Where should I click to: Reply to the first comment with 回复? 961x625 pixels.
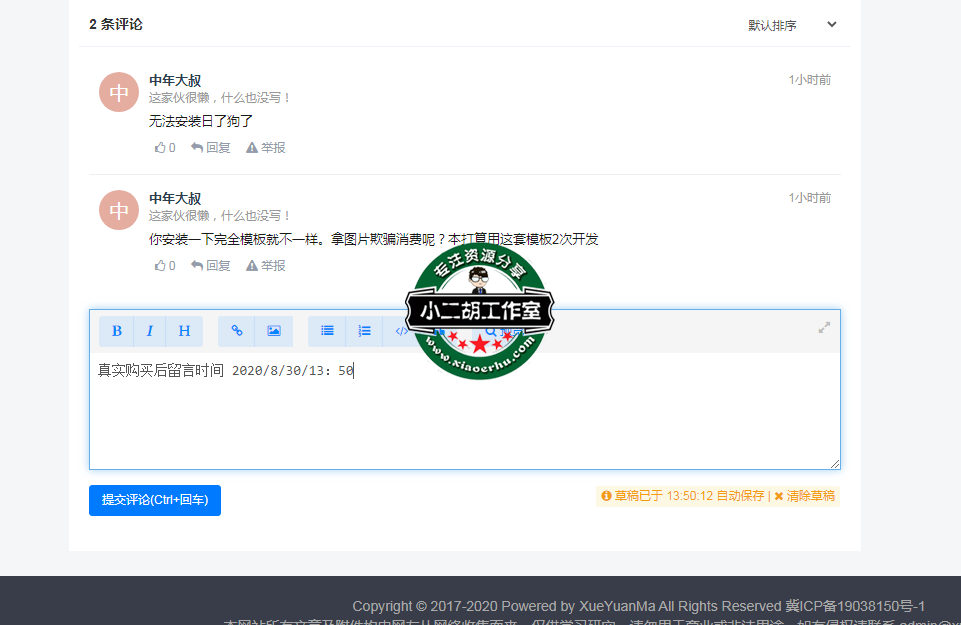[x=210, y=147]
